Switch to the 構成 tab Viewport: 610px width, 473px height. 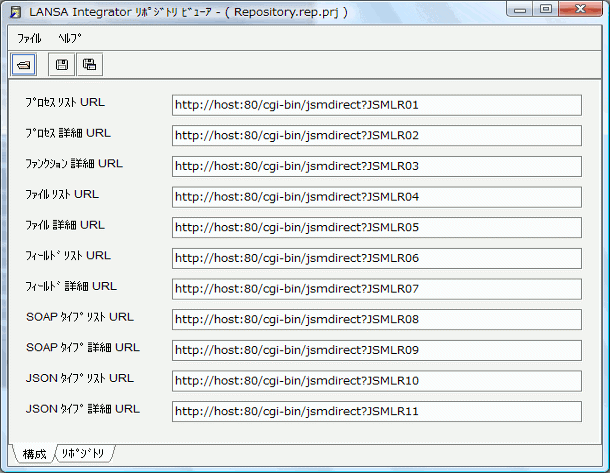(x=34, y=454)
